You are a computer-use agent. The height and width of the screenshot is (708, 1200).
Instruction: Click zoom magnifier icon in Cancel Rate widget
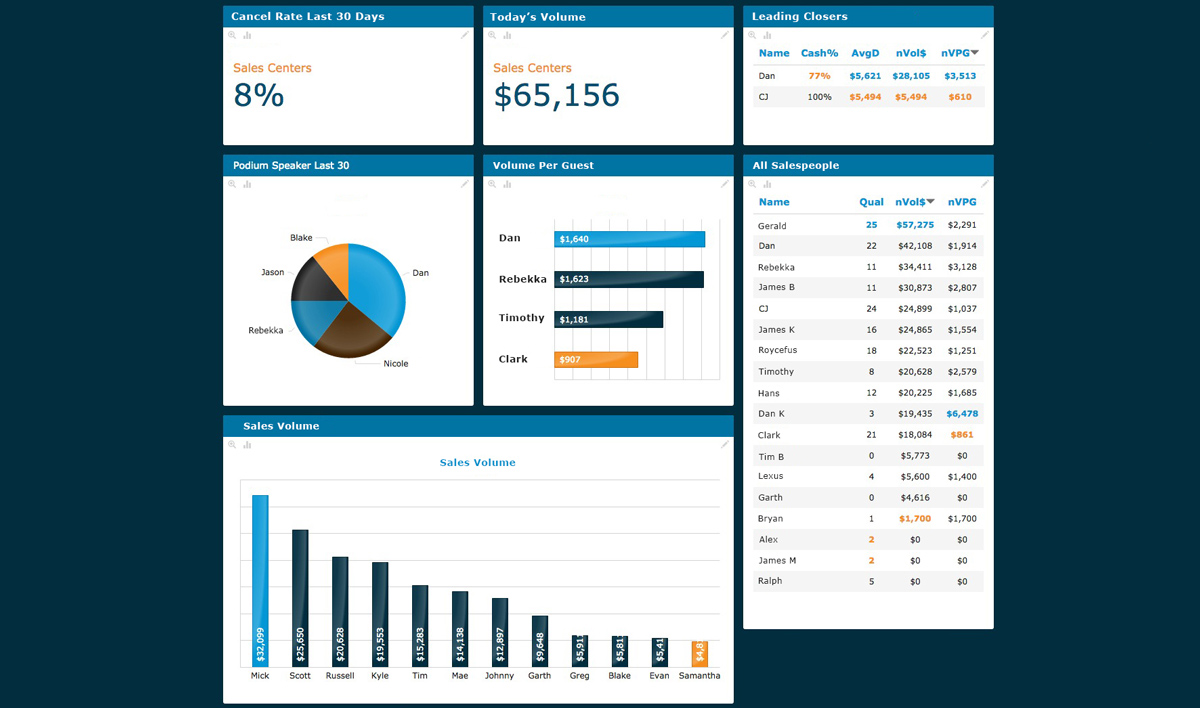pyautogui.click(x=232, y=35)
